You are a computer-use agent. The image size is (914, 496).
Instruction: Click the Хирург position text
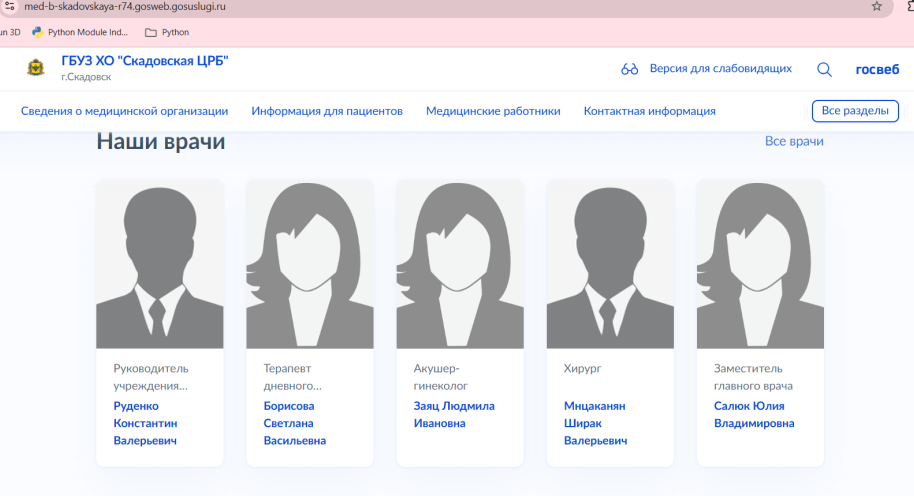coord(582,368)
